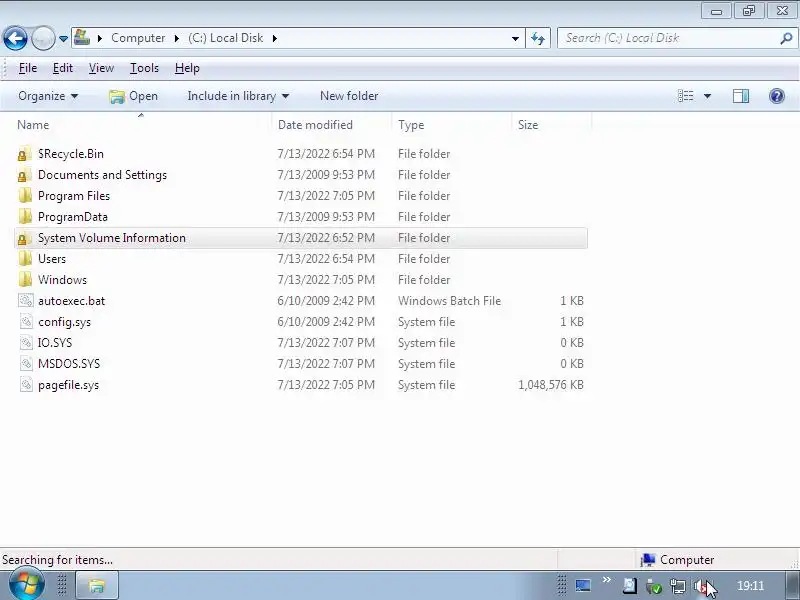Click the Documents and Settings name
Viewport: 800px width, 600px height.
pyautogui.click(x=103, y=175)
